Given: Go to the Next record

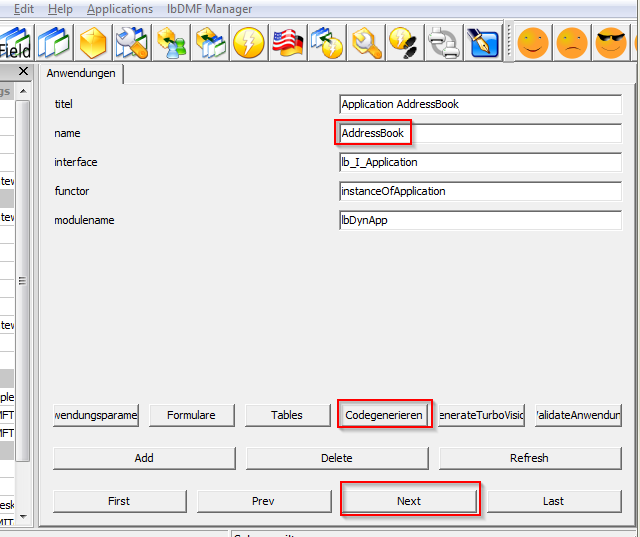Looking at the screenshot, I should tap(410, 501).
